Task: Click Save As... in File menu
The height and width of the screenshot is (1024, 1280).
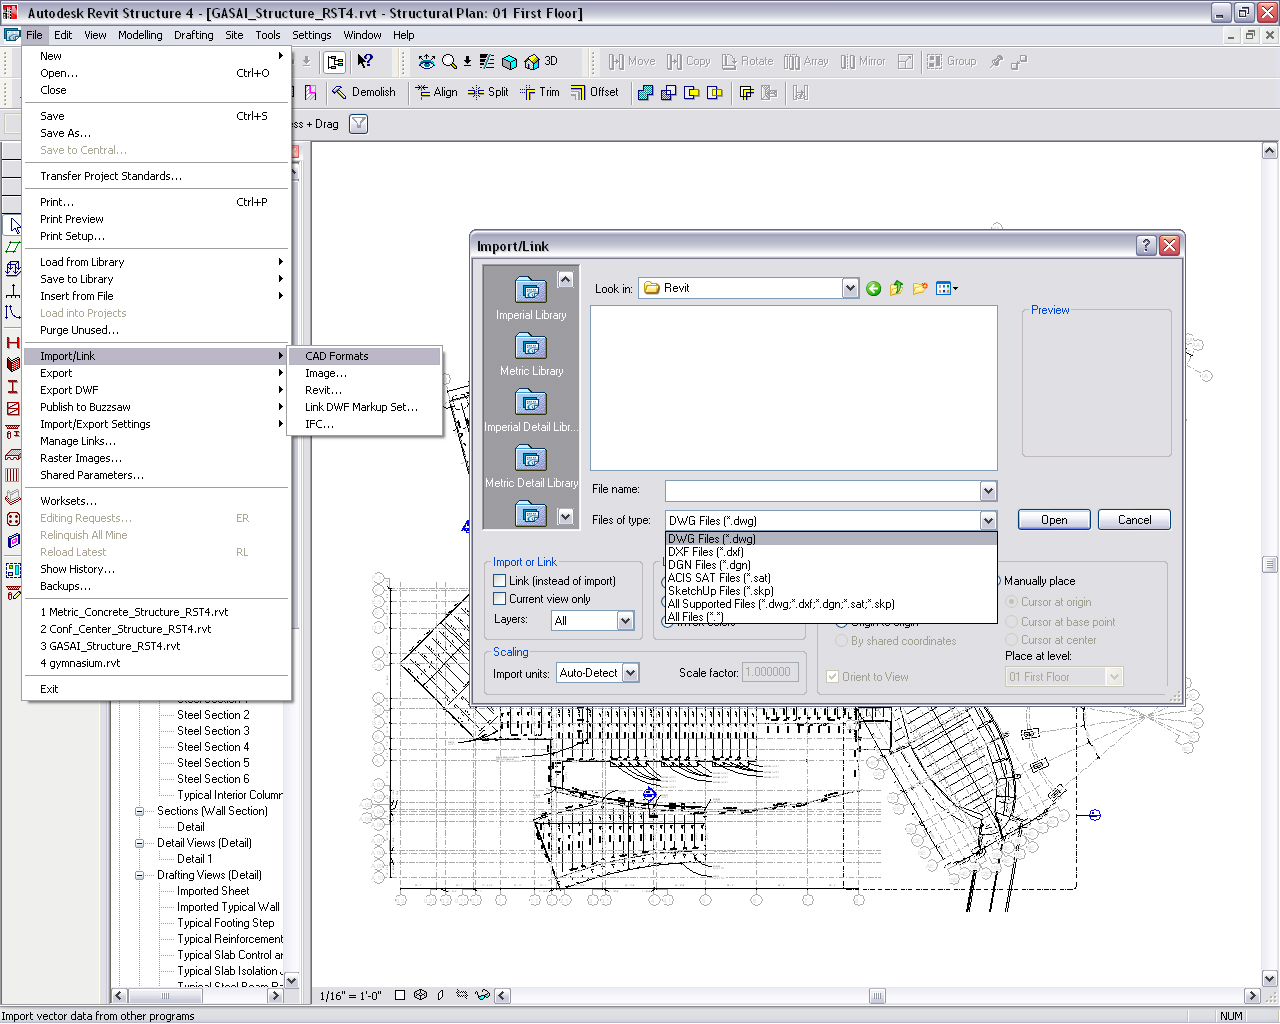Action: pos(157,133)
